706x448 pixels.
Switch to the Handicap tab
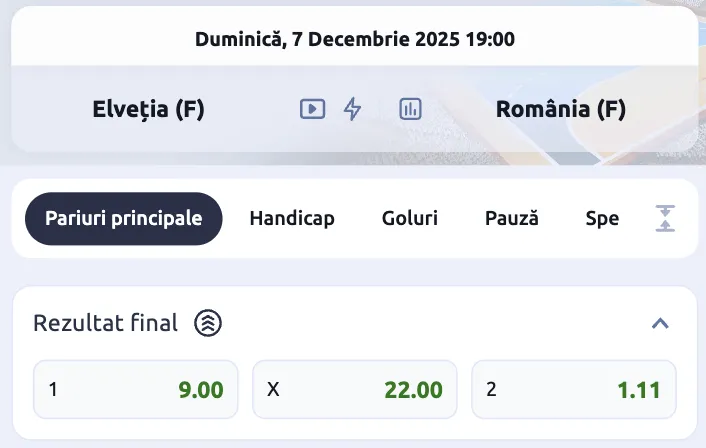292,218
